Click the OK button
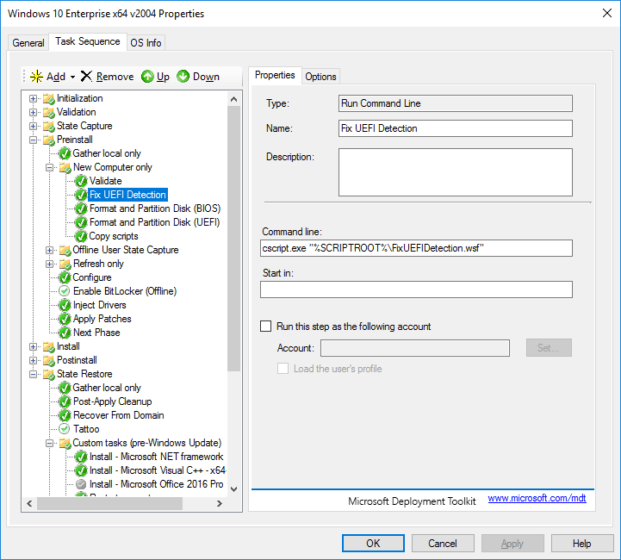Screen dimensions: 621x560 click(x=373, y=543)
